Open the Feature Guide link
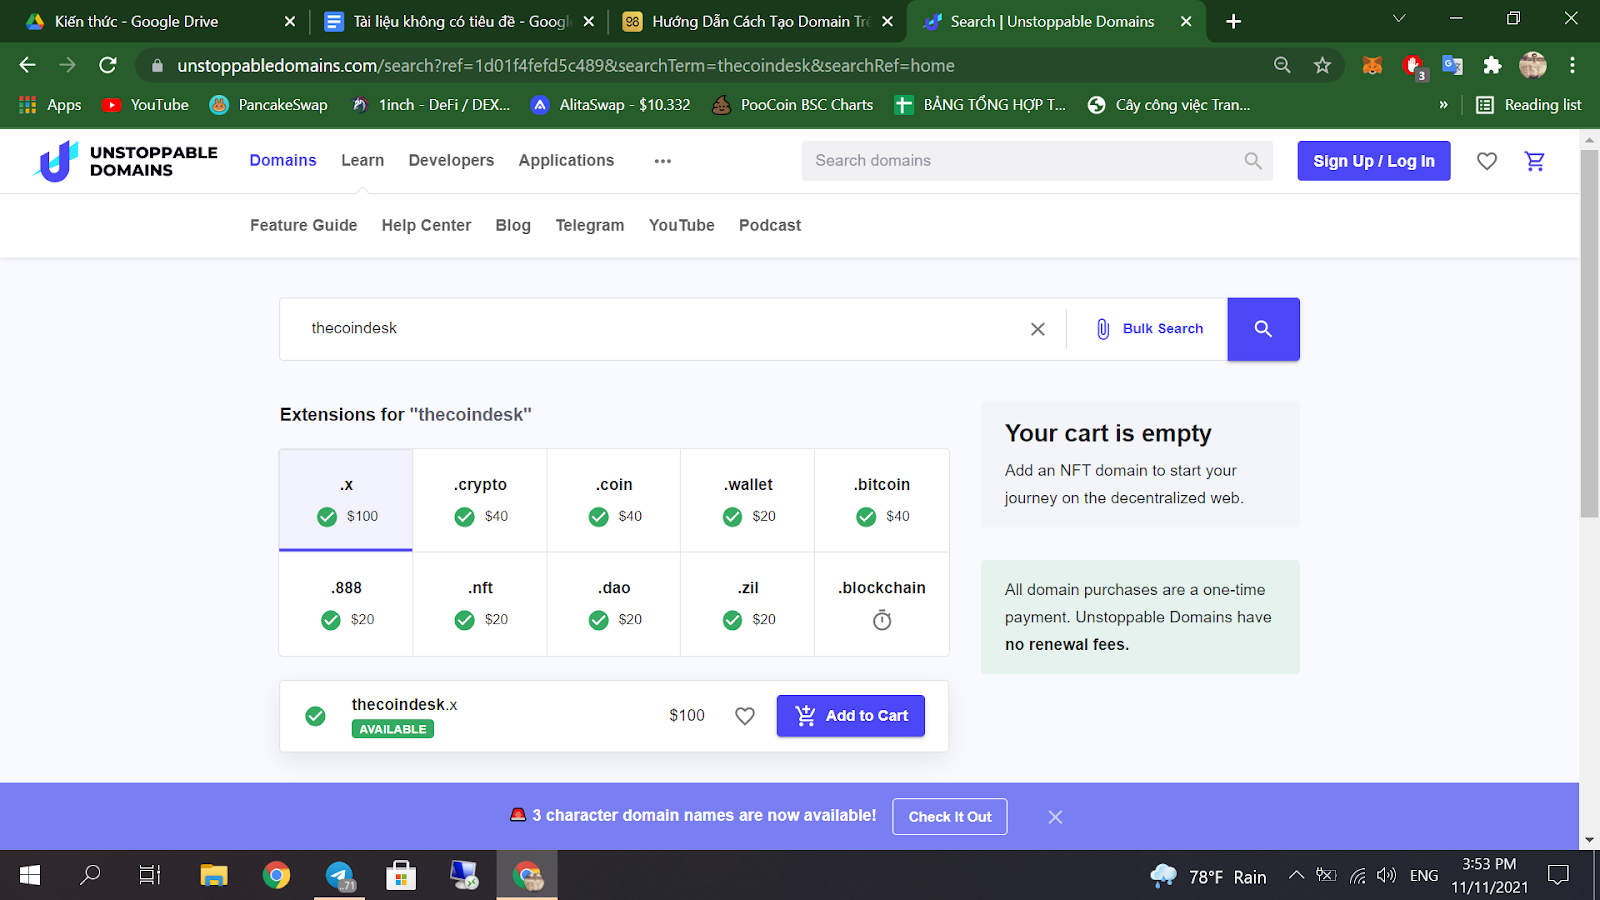 tap(303, 225)
